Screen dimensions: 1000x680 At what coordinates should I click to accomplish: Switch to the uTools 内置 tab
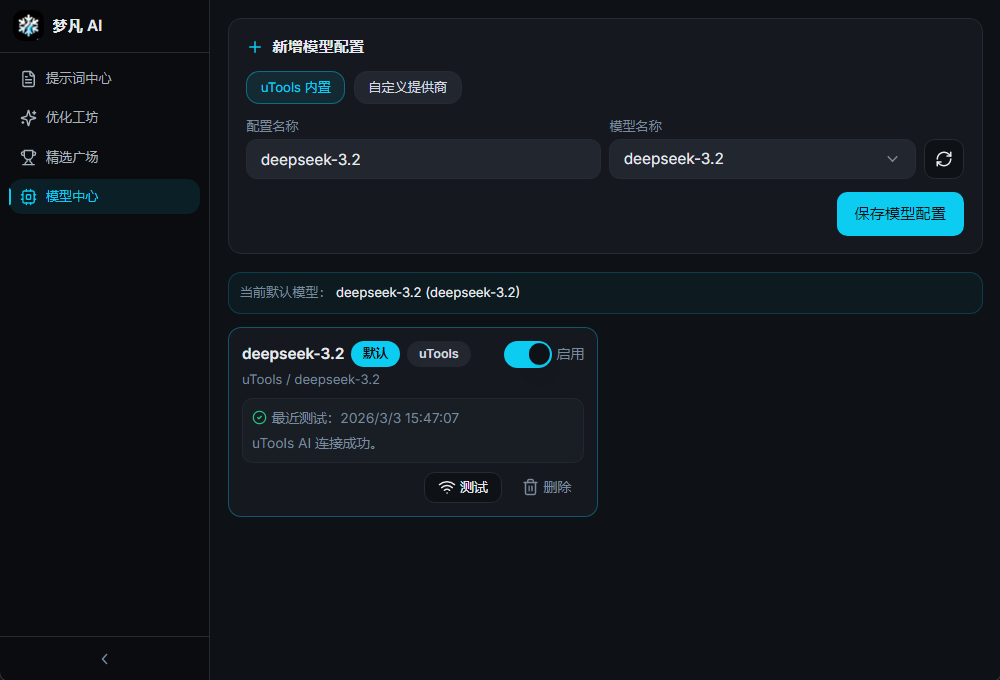tap(295, 87)
